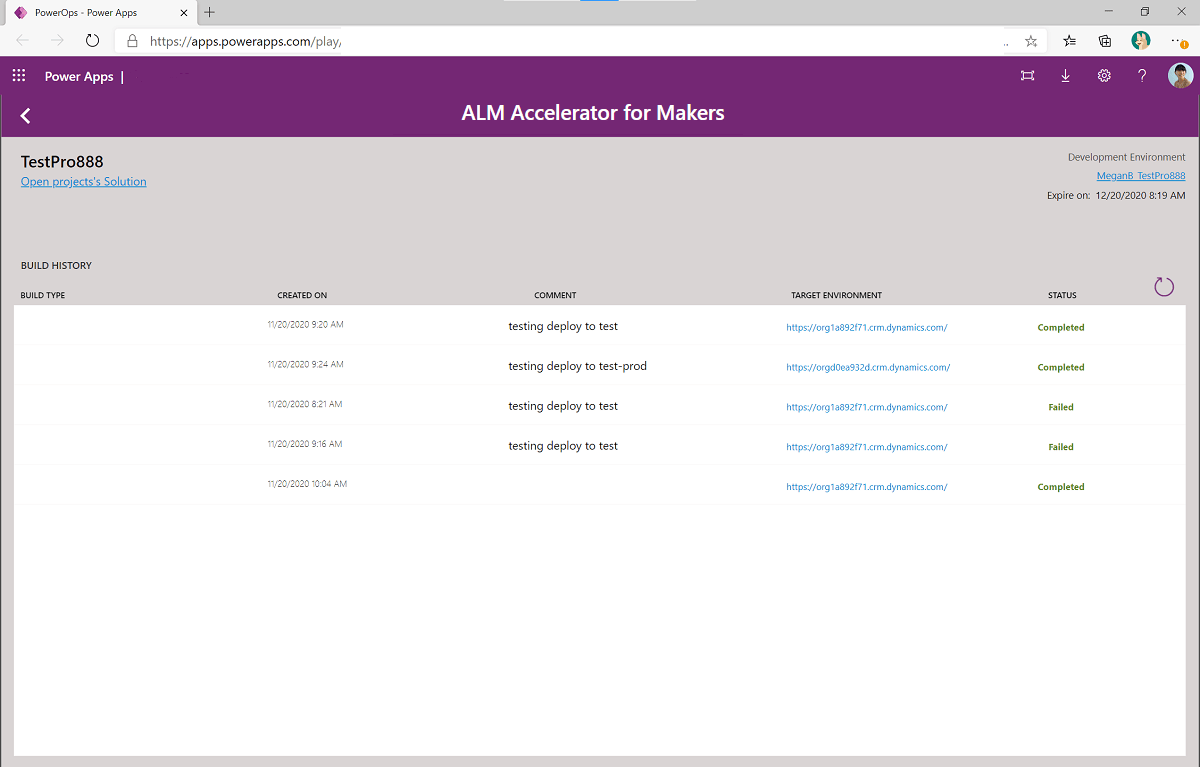
Task: Open the MeganB_TestPro888 environment link
Action: 1140,175
